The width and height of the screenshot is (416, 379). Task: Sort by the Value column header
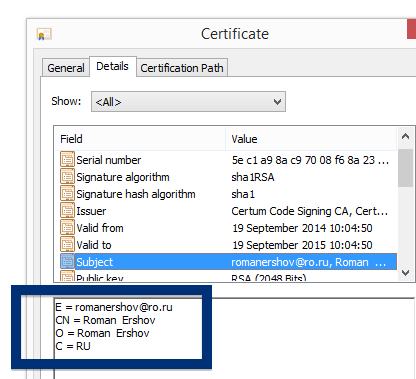point(311,139)
